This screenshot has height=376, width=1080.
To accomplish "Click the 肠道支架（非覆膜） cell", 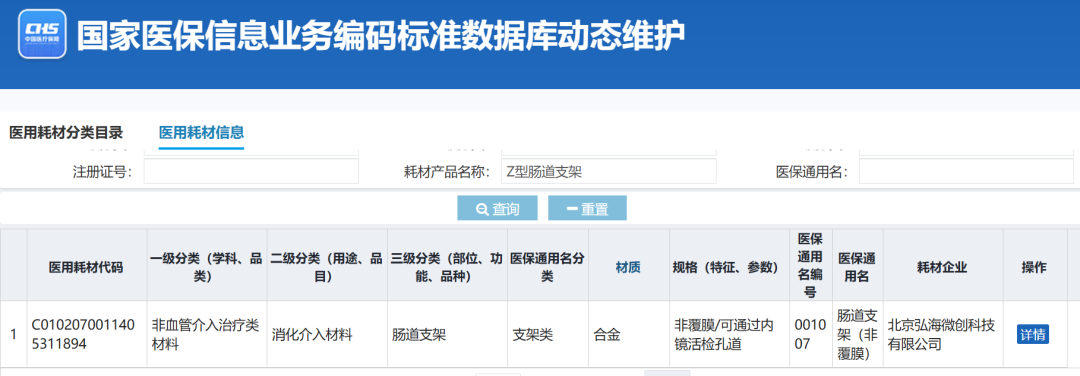I will click(858, 335).
